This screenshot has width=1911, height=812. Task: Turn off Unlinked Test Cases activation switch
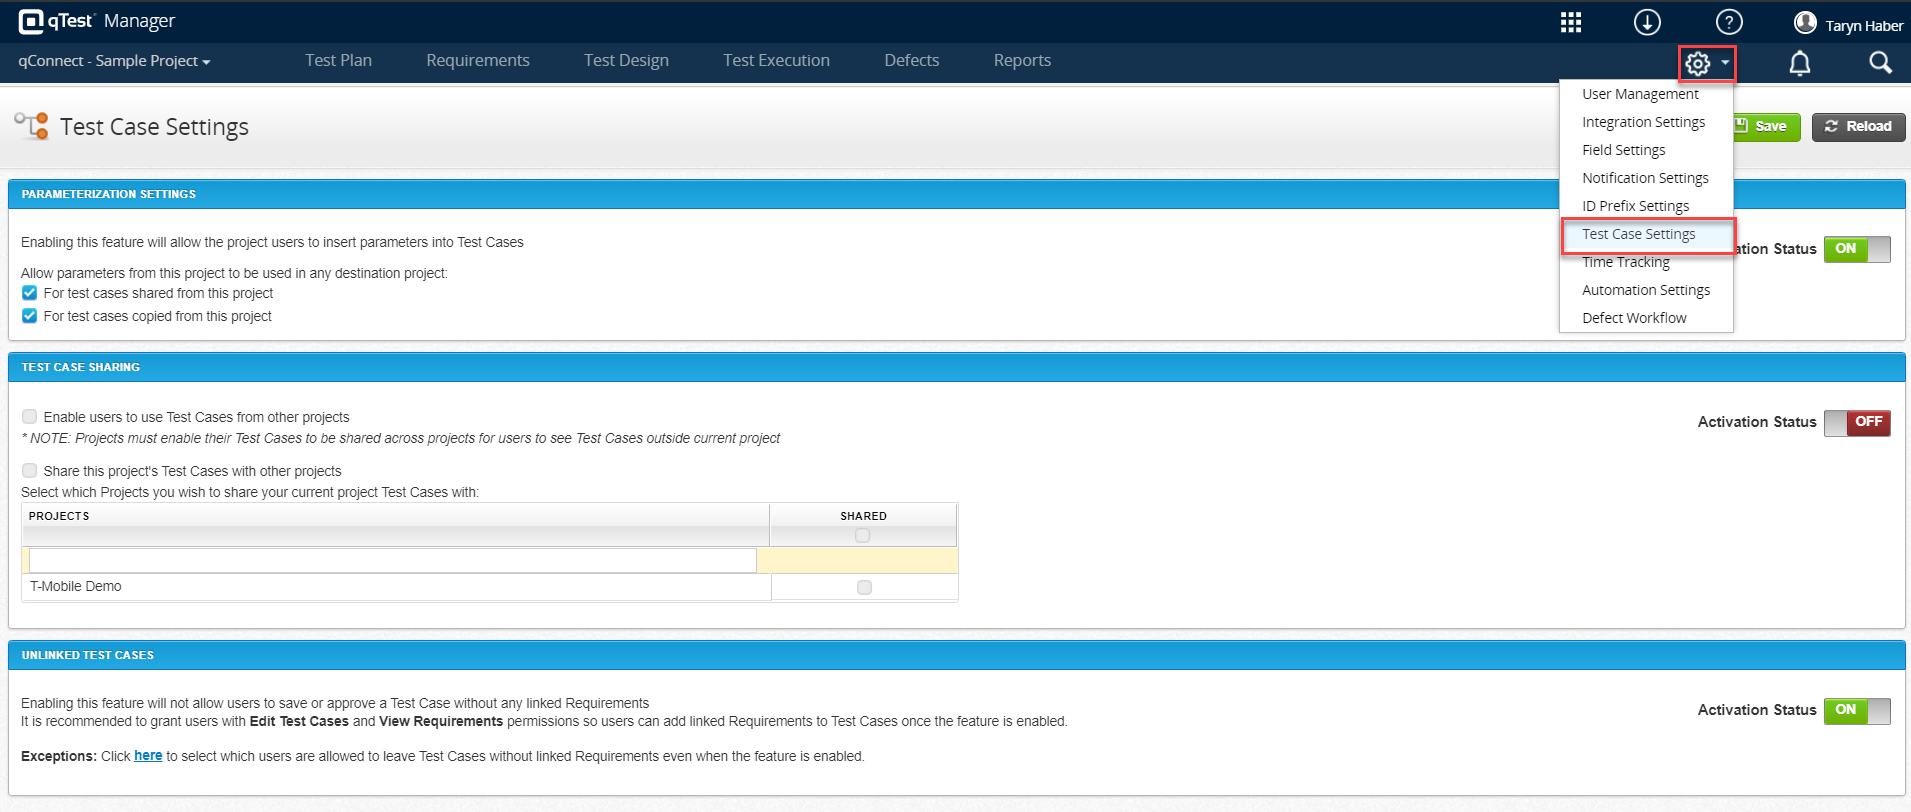pos(1857,711)
